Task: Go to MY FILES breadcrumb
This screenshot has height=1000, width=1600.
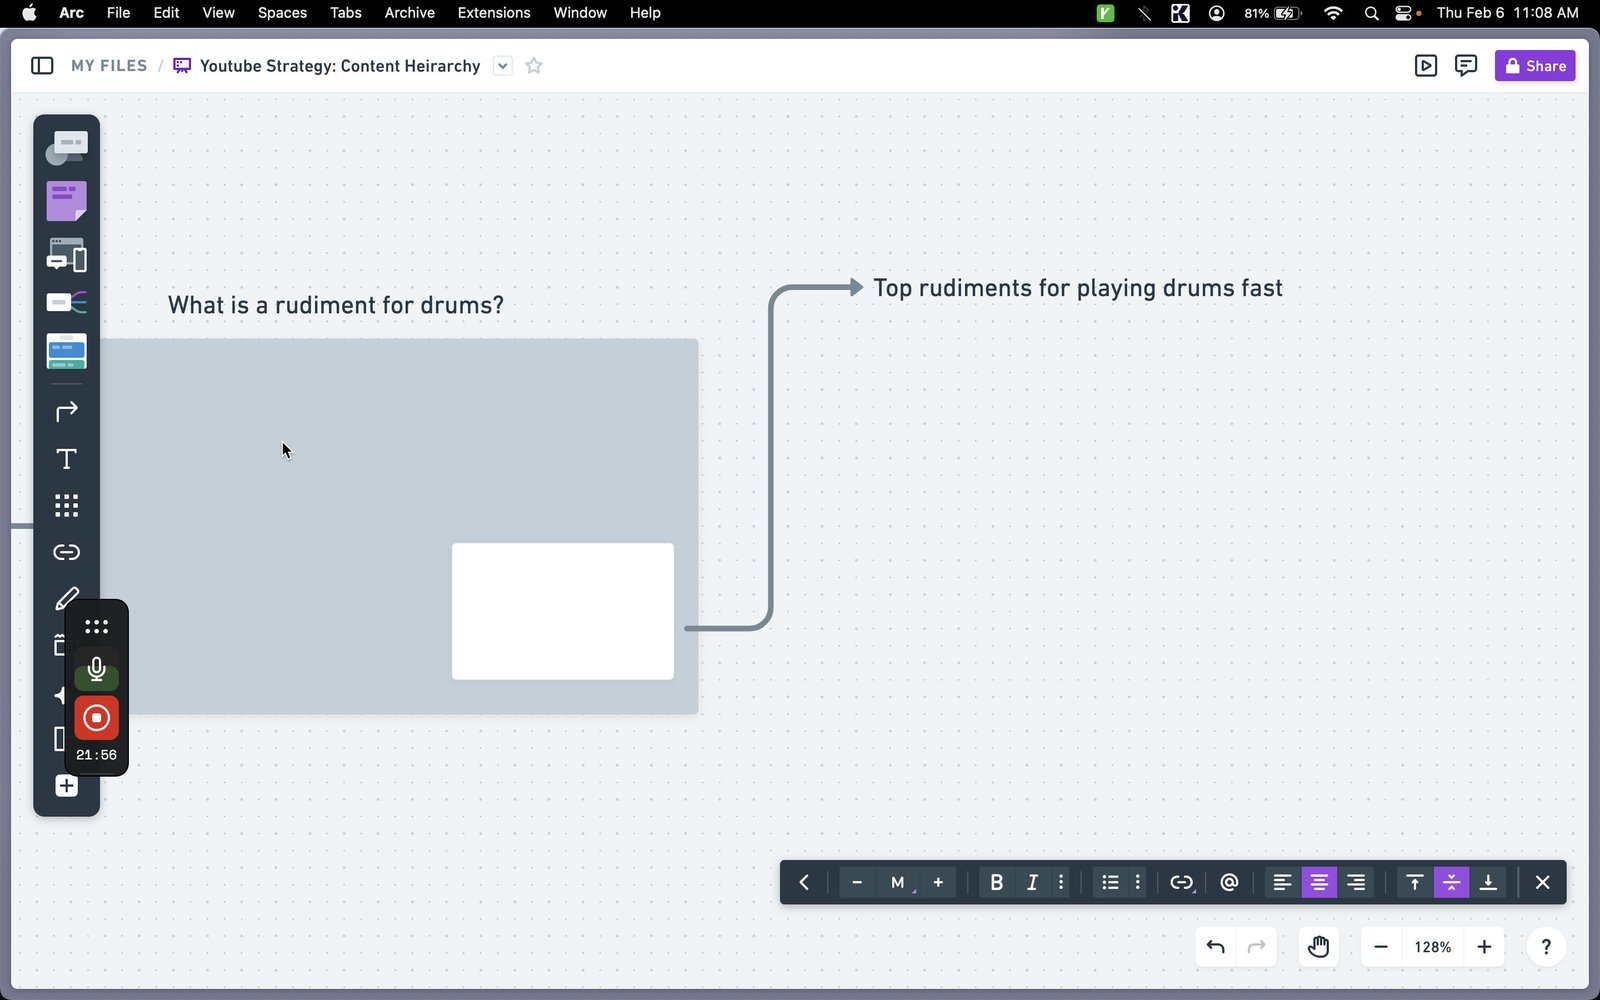Action: click(x=109, y=66)
